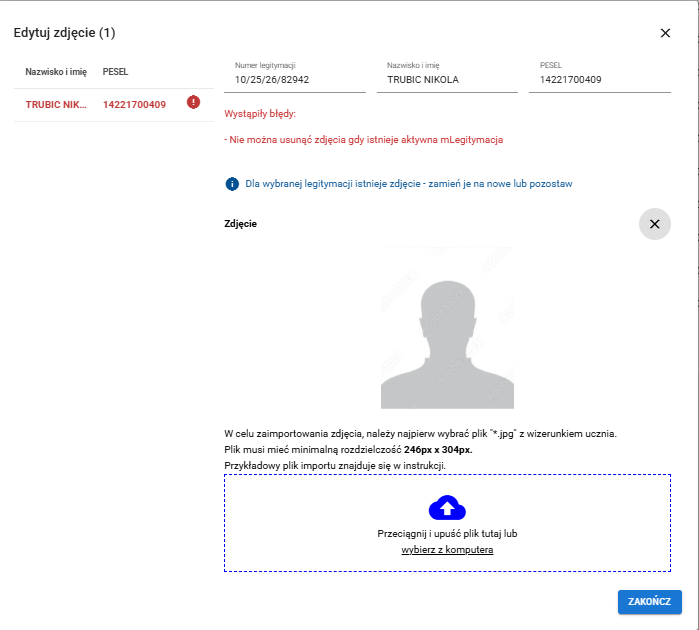Viewport: 699px width, 630px height.
Task: Click the 'Dla wybranej legitymacji' info message
Action: pos(408,184)
